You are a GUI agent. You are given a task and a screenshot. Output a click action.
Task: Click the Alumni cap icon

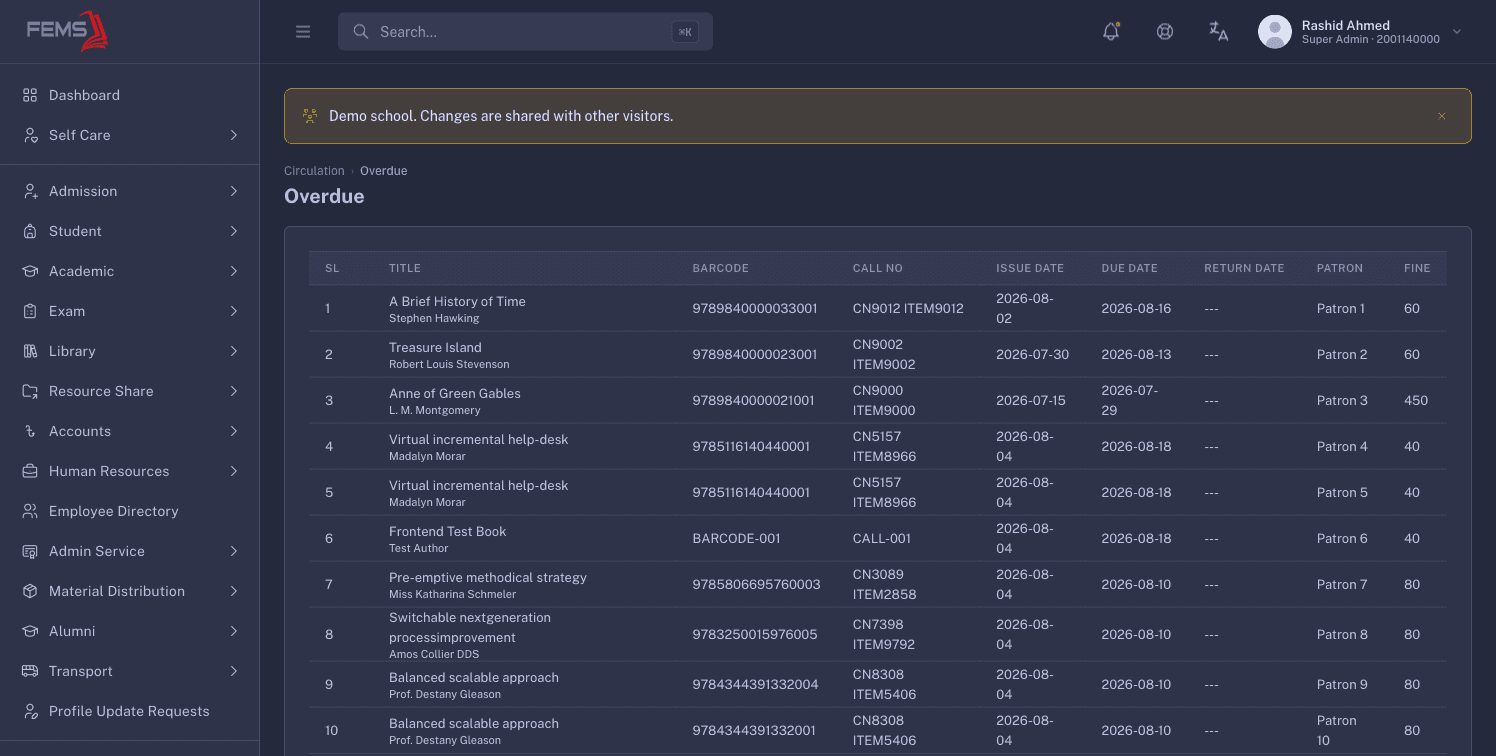[x=30, y=631]
